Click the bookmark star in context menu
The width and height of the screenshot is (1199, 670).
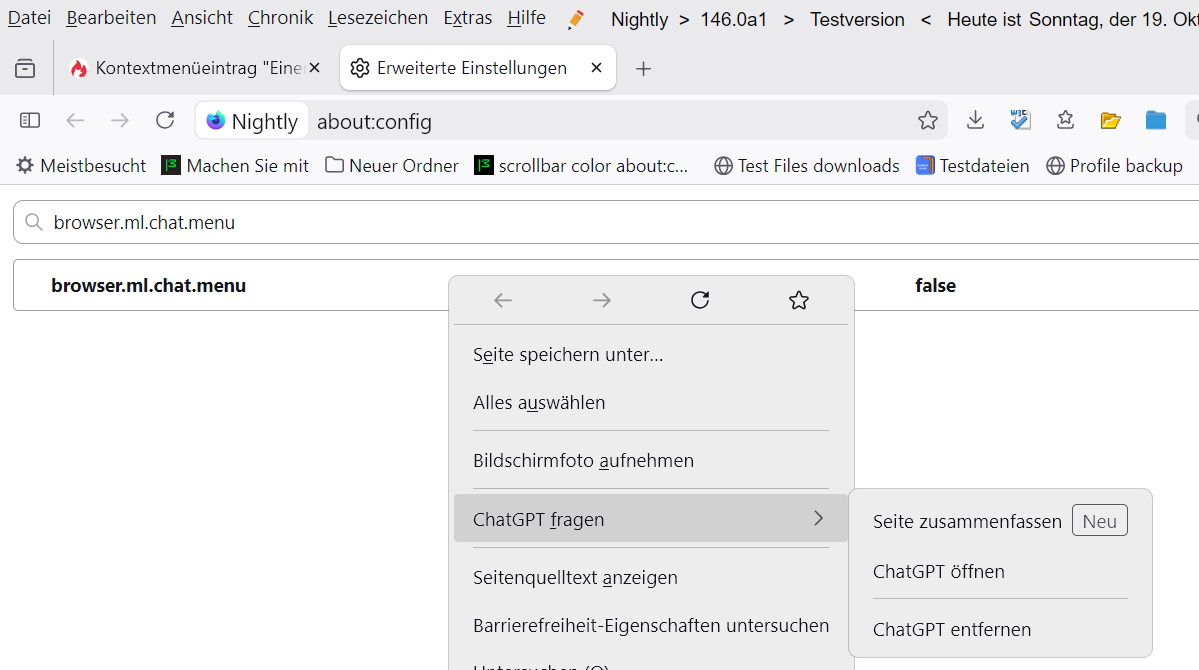tap(798, 300)
